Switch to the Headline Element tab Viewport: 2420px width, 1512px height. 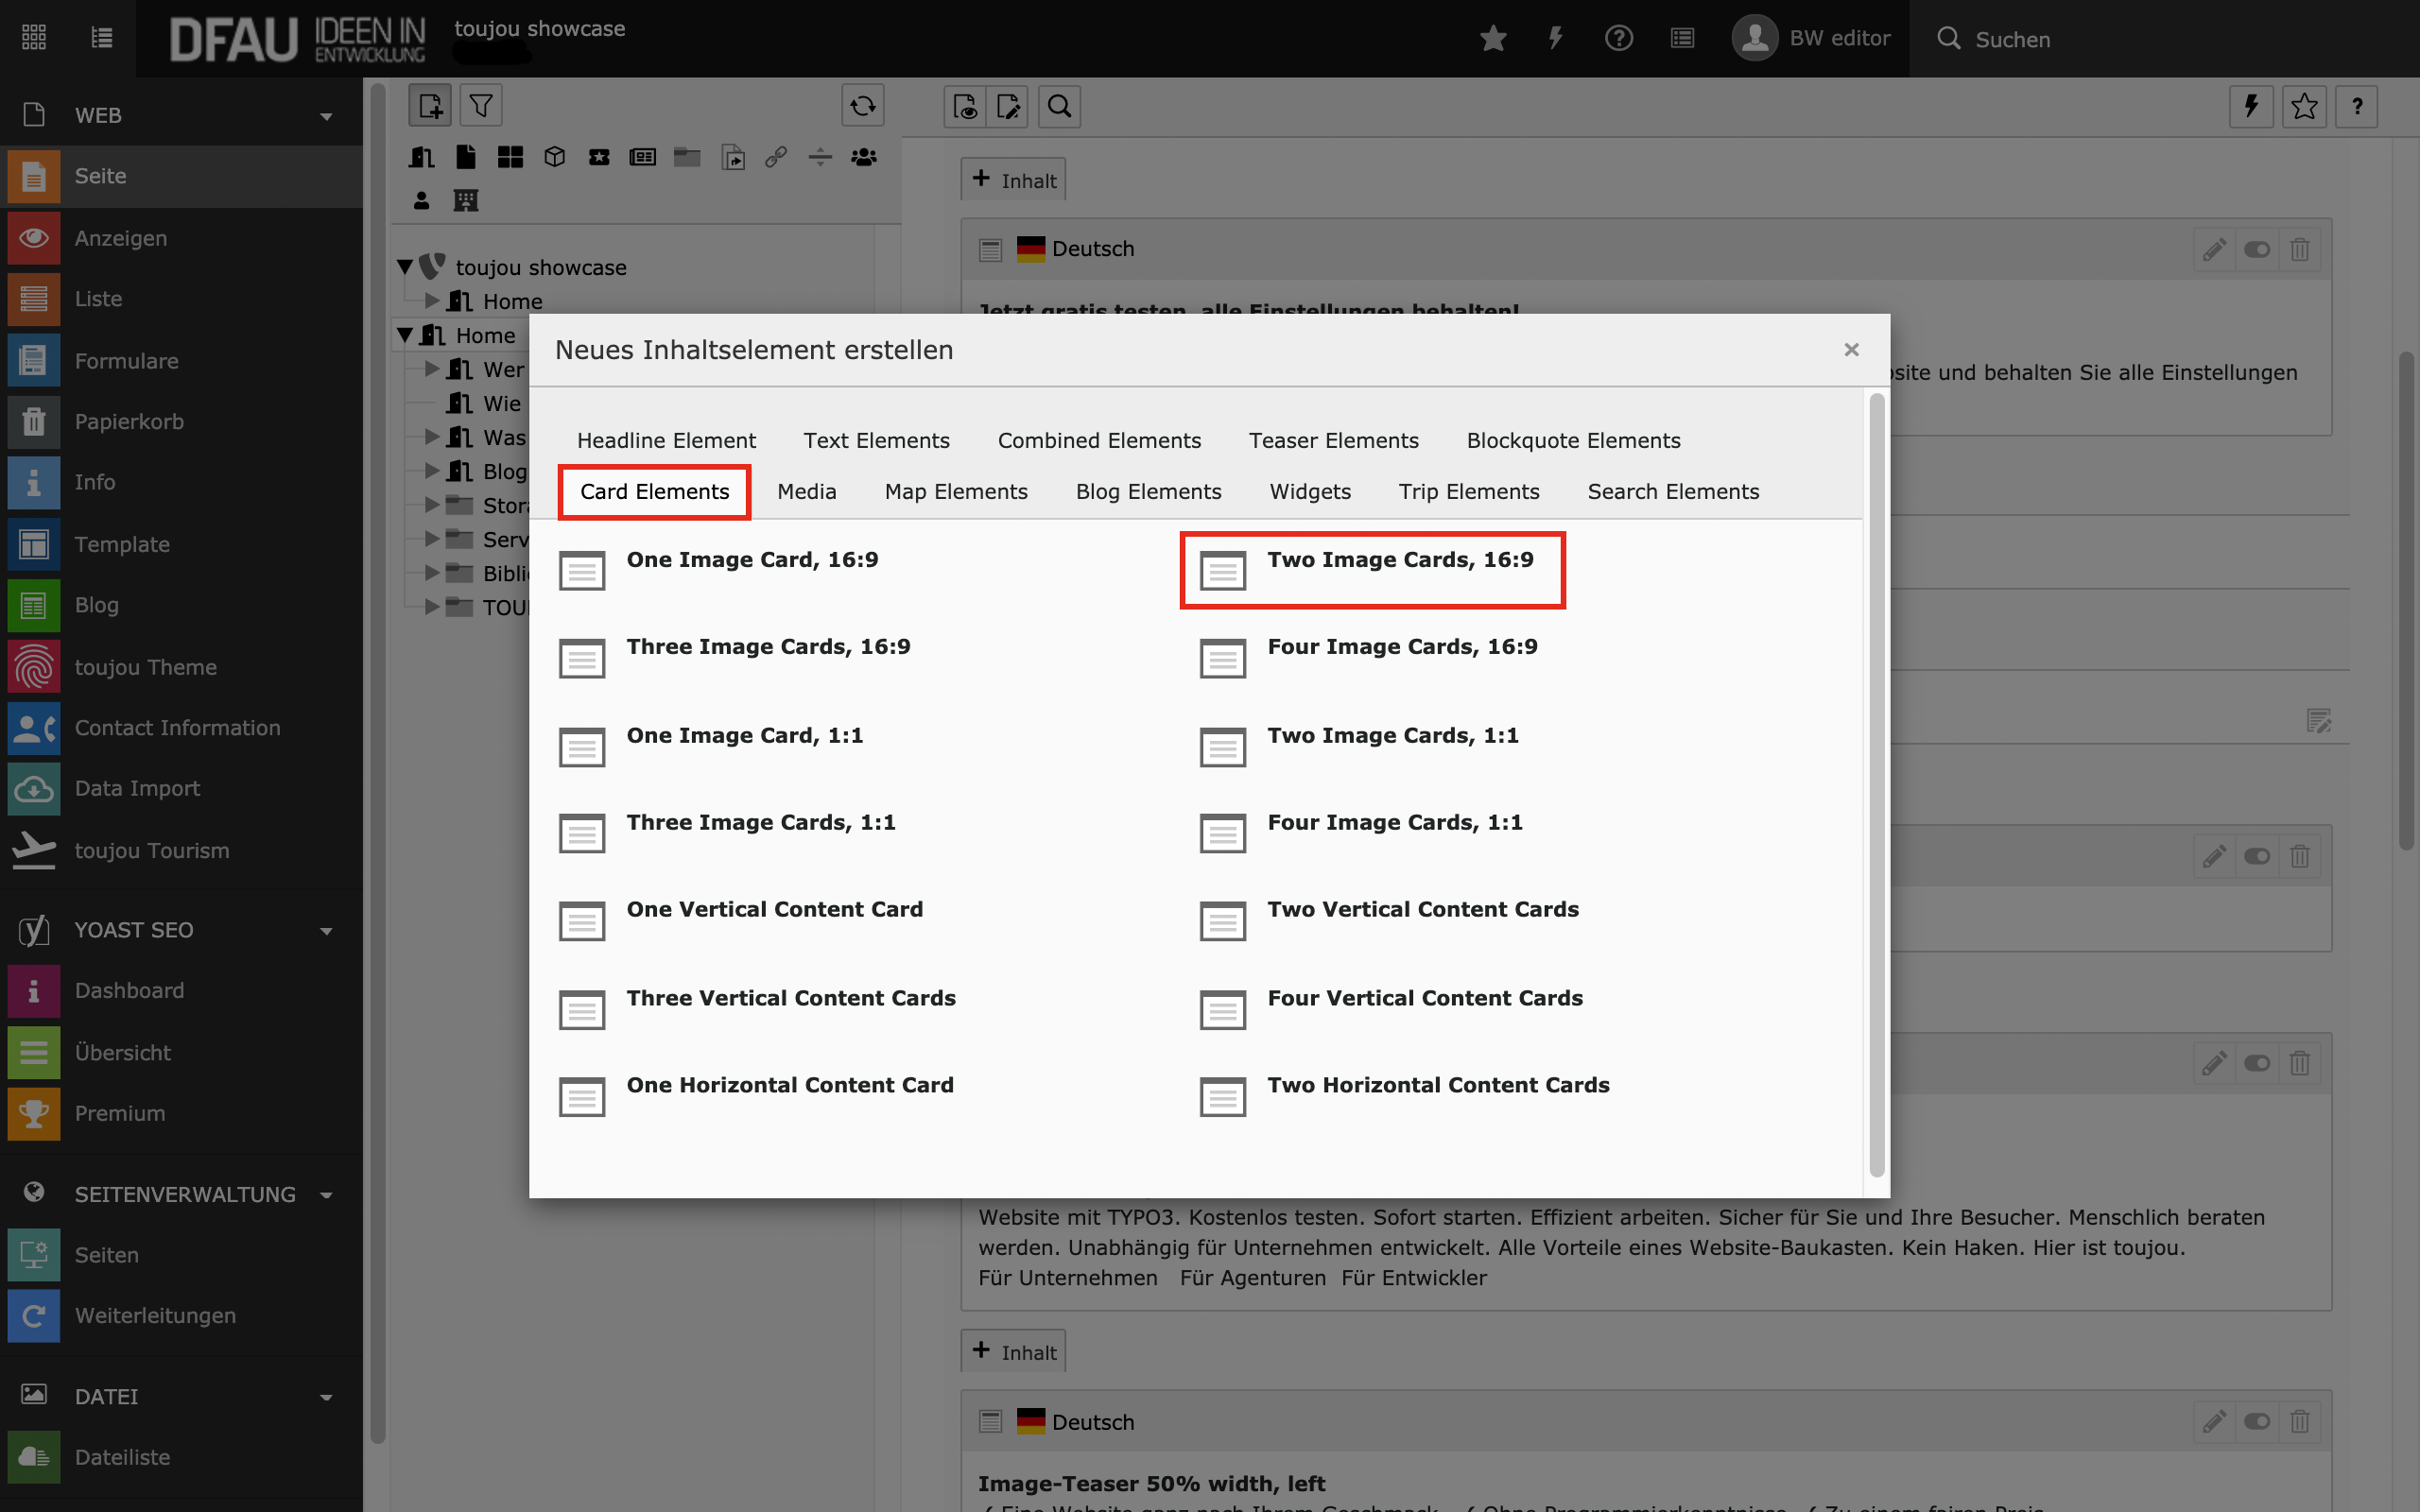666,440
